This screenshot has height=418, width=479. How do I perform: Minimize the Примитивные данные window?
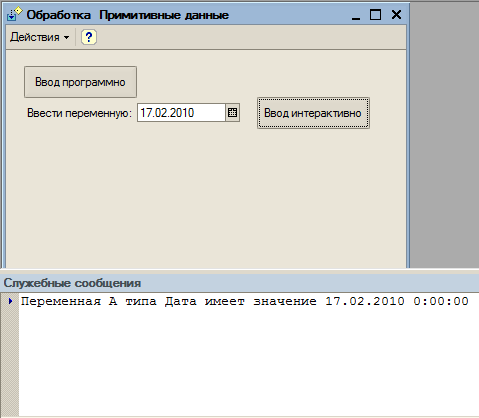pos(356,15)
